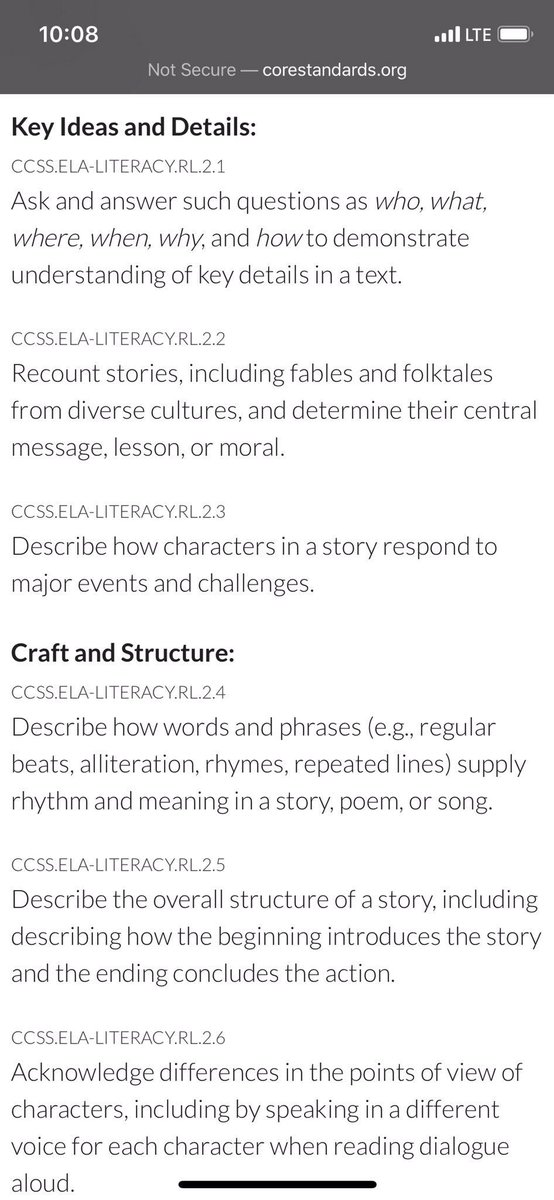Tap the LTE network indicator
The image size is (554, 1200).
(x=476, y=35)
